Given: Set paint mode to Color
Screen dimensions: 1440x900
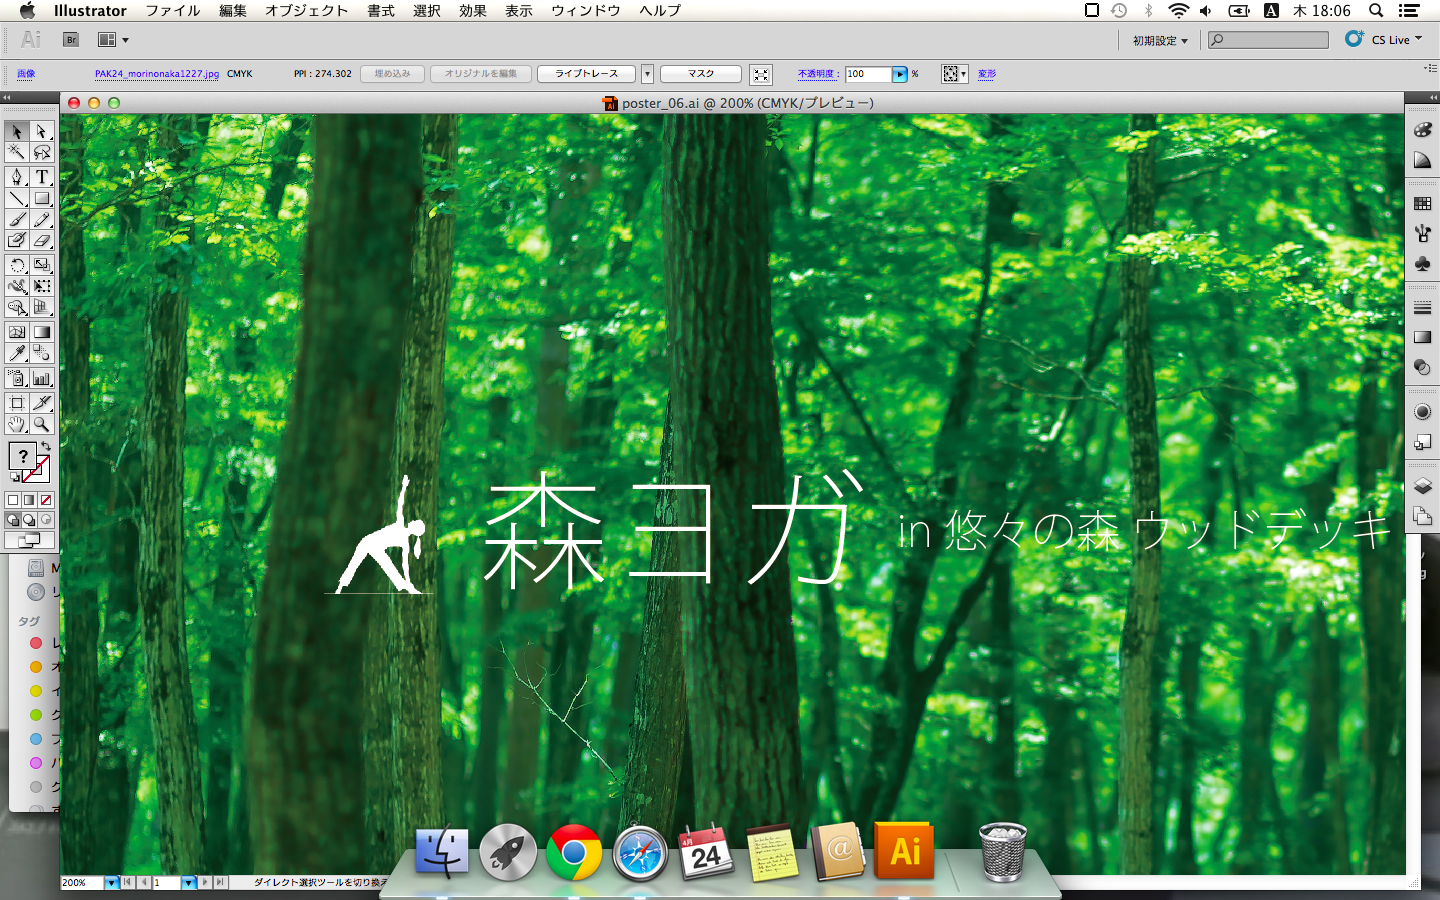Looking at the screenshot, I should pyautogui.click(x=13, y=500).
